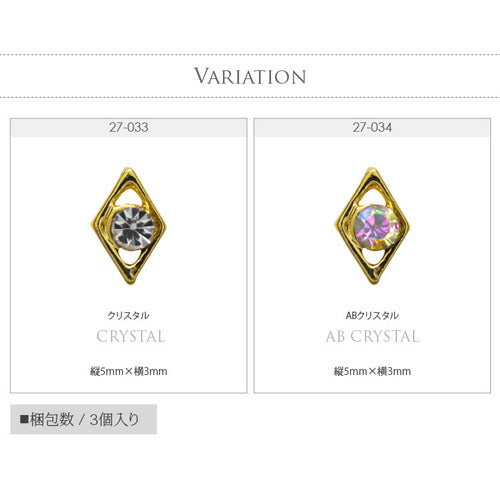
Task: Click the clear rhinestone in left charm
Action: [133, 228]
